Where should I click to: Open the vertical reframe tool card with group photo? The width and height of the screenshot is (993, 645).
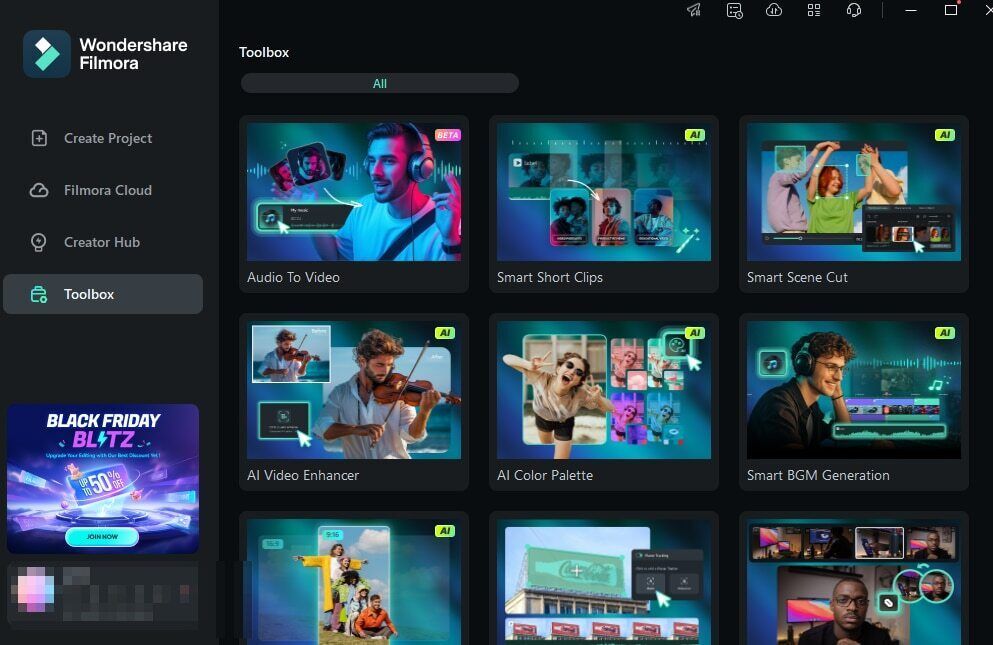click(354, 580)
